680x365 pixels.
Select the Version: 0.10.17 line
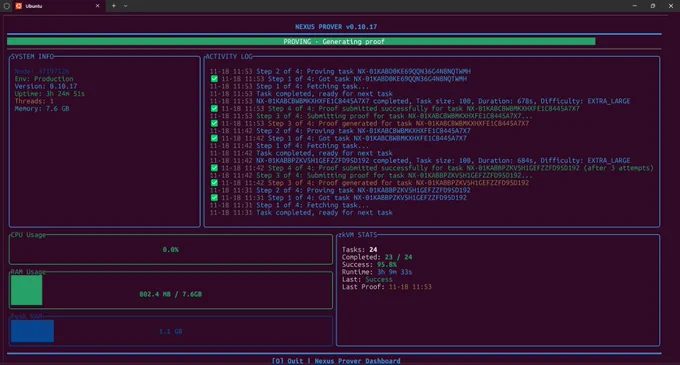(46, 86)
